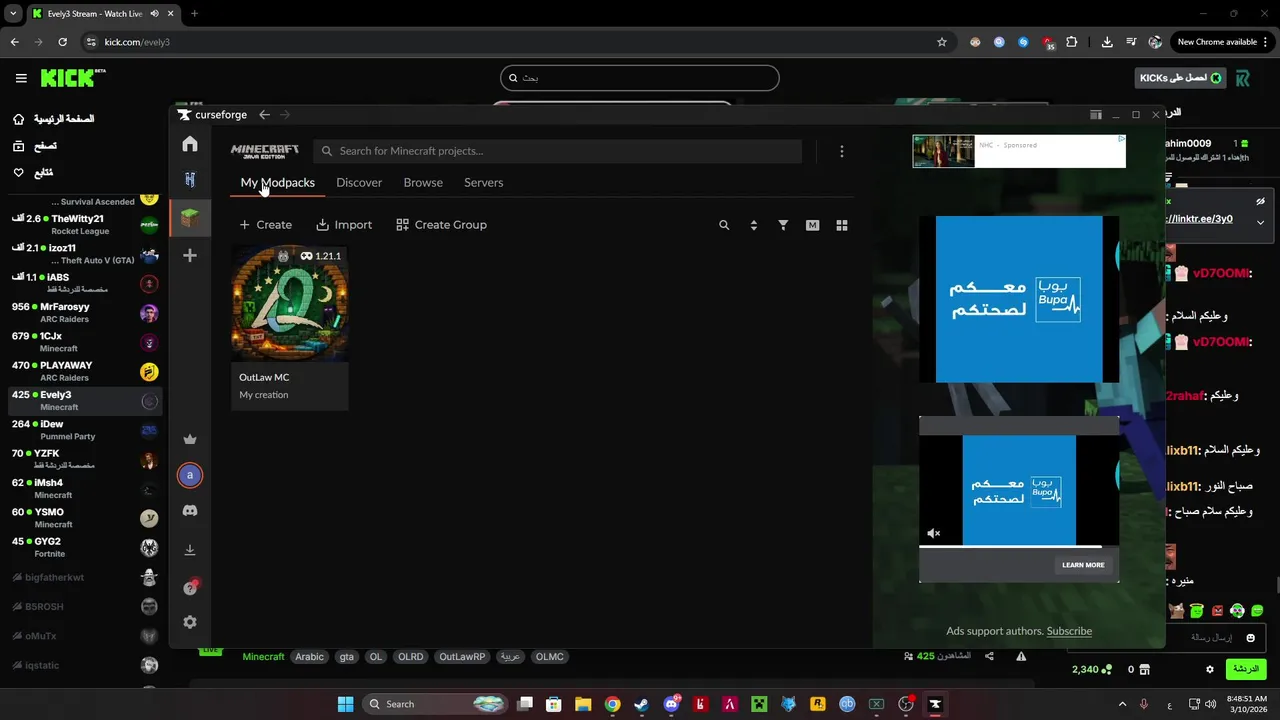
Task: Open the Kick logo homepage
Action: [x=72, y=78]
